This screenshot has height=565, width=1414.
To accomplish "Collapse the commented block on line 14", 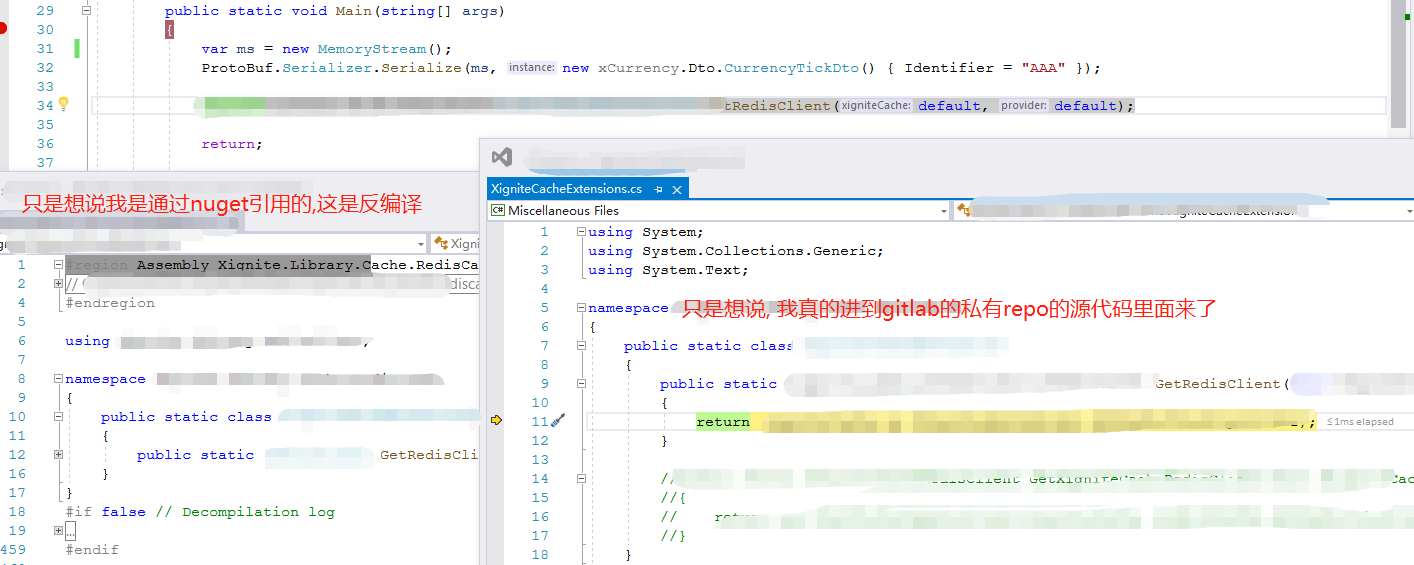I will (582, 479).
